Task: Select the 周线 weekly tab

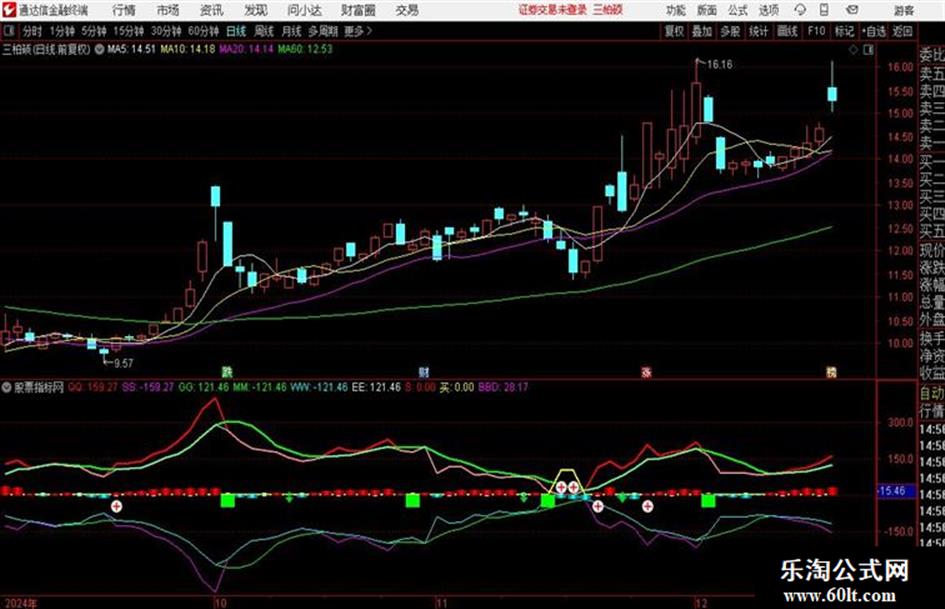Action: (x=264, y=31)
